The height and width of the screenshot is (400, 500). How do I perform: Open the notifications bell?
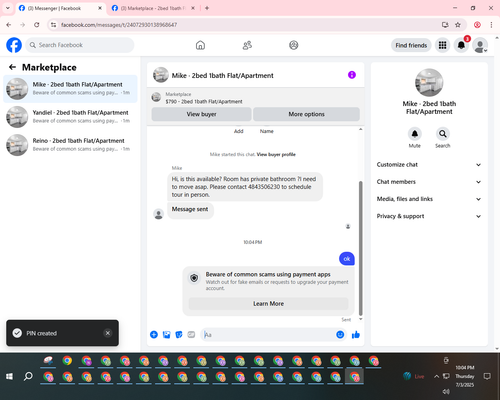click(461, 45)
